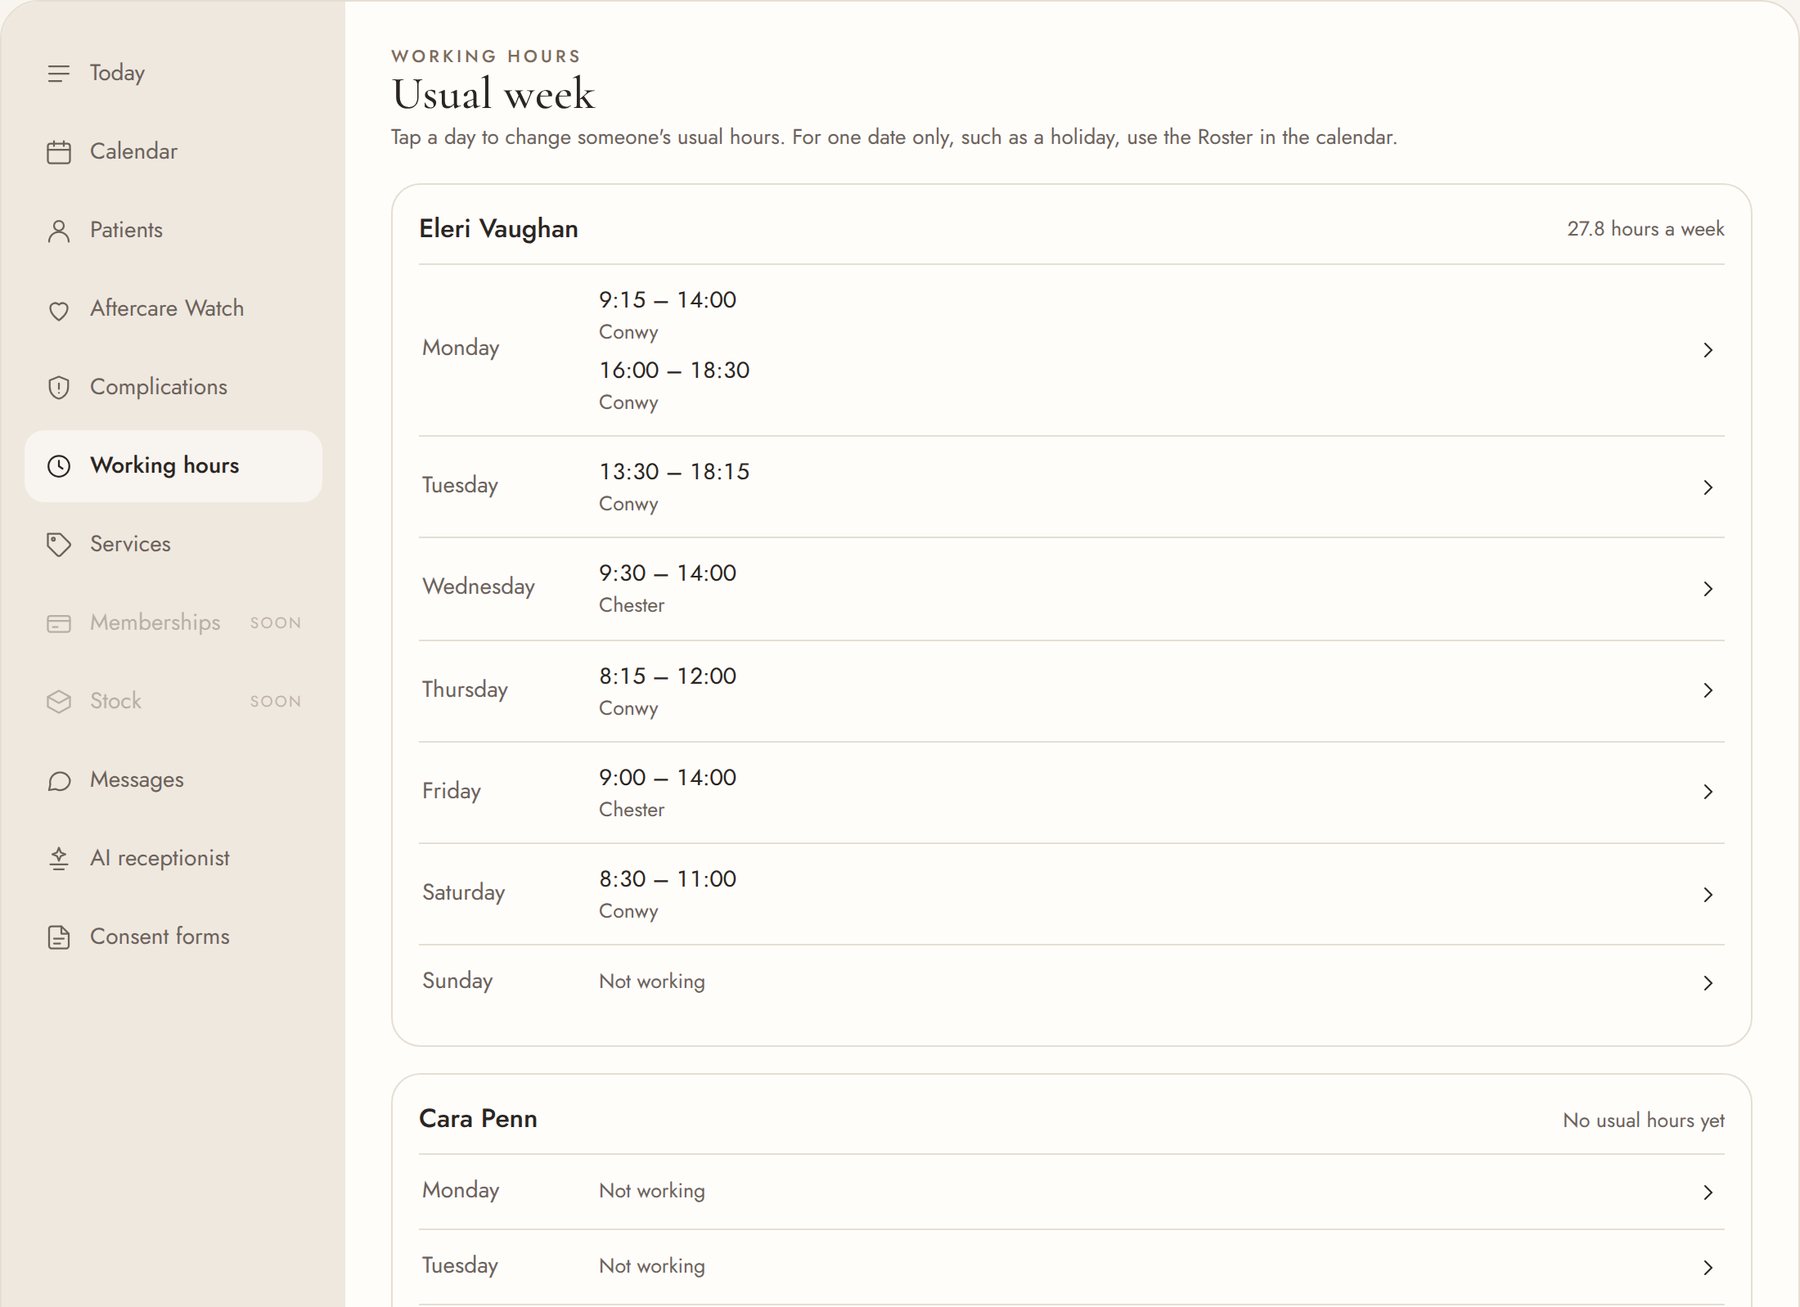Click the Stock box icon

pos(59,702)
